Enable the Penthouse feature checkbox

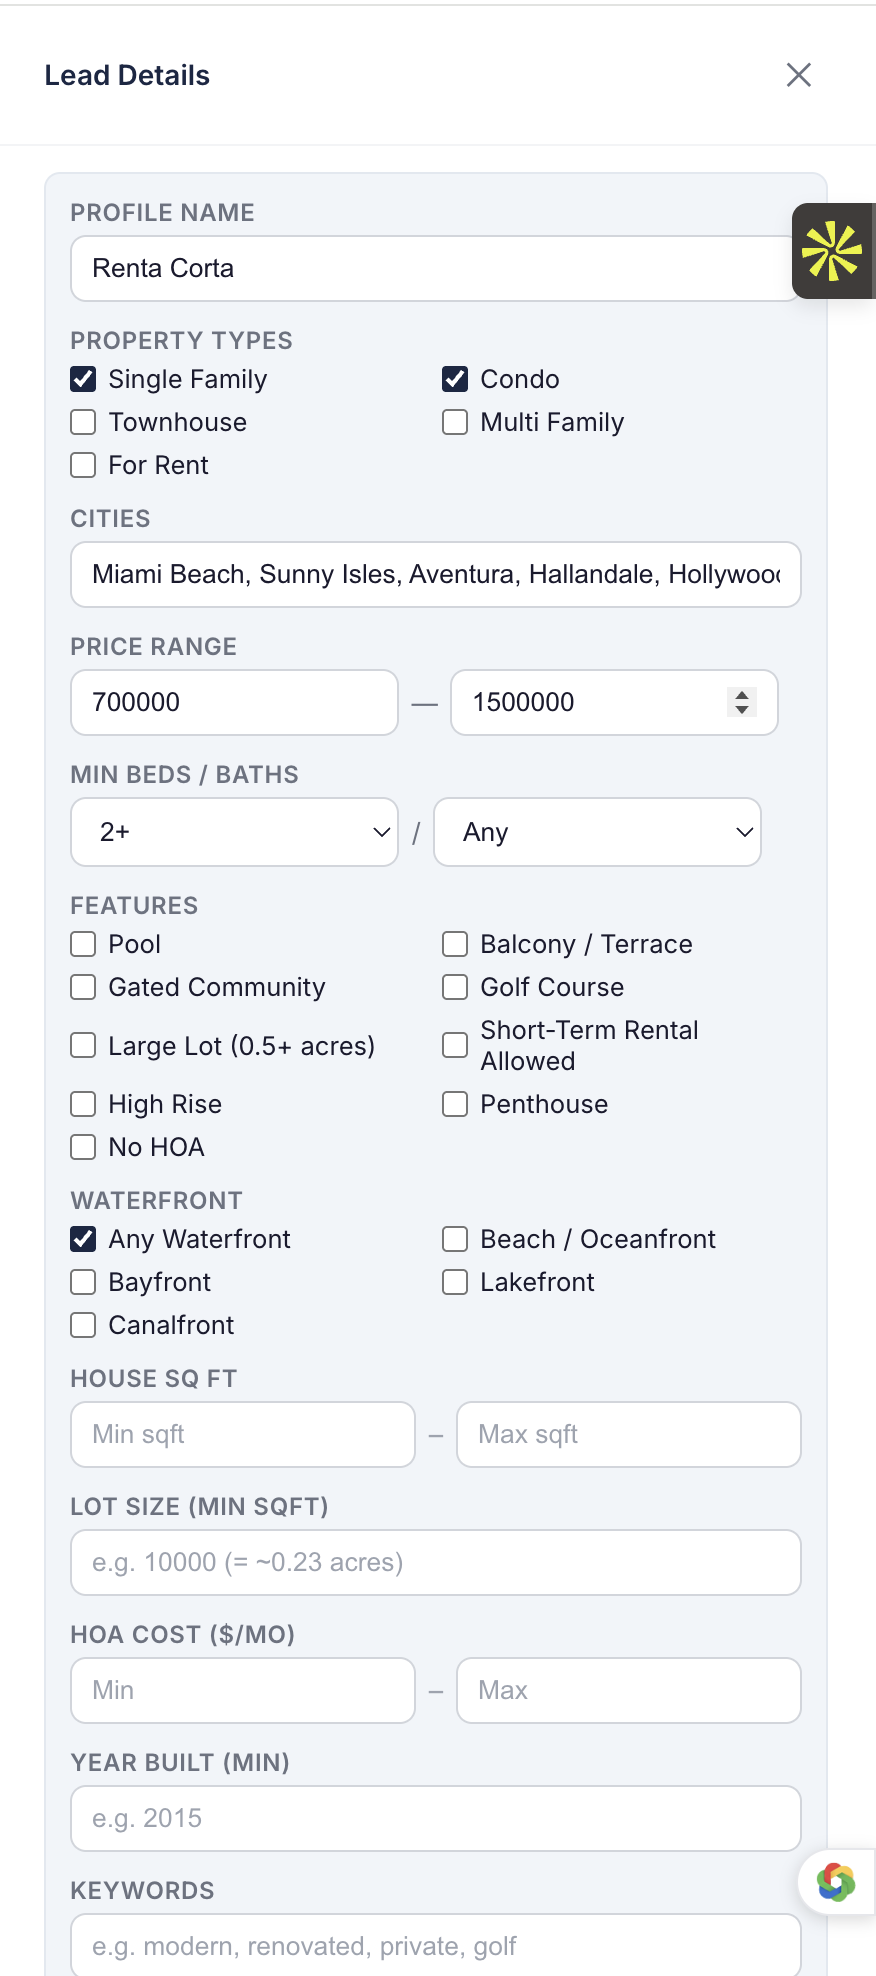click(455, 1104)
